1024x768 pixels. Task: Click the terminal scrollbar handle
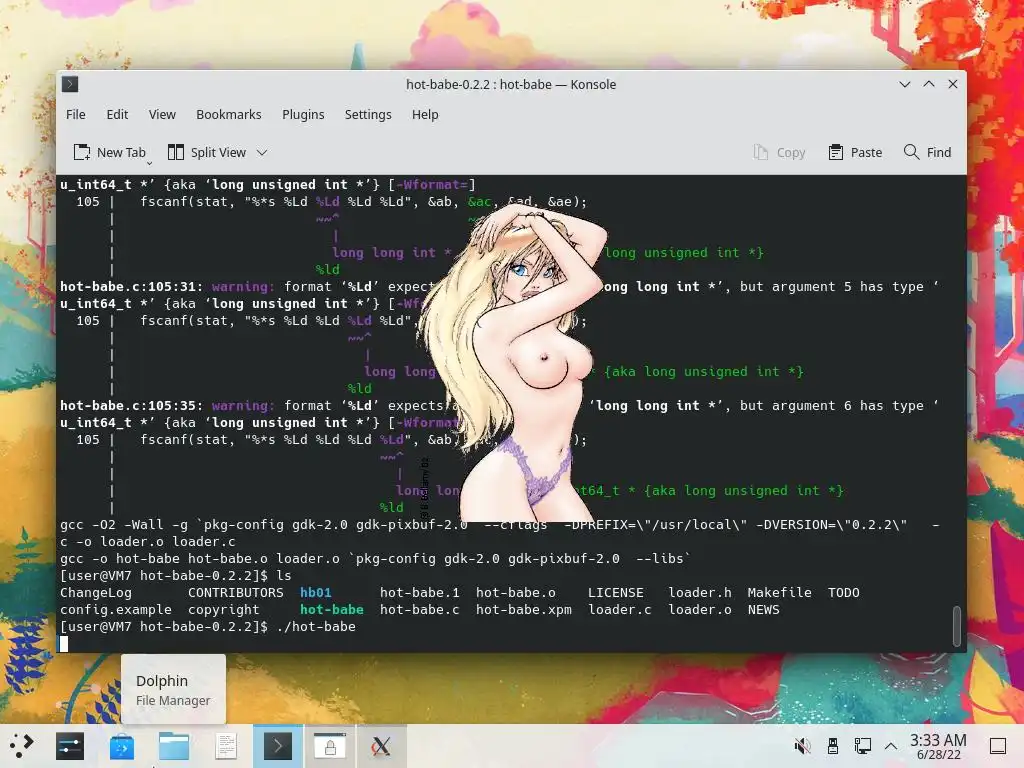click(957, 626)
